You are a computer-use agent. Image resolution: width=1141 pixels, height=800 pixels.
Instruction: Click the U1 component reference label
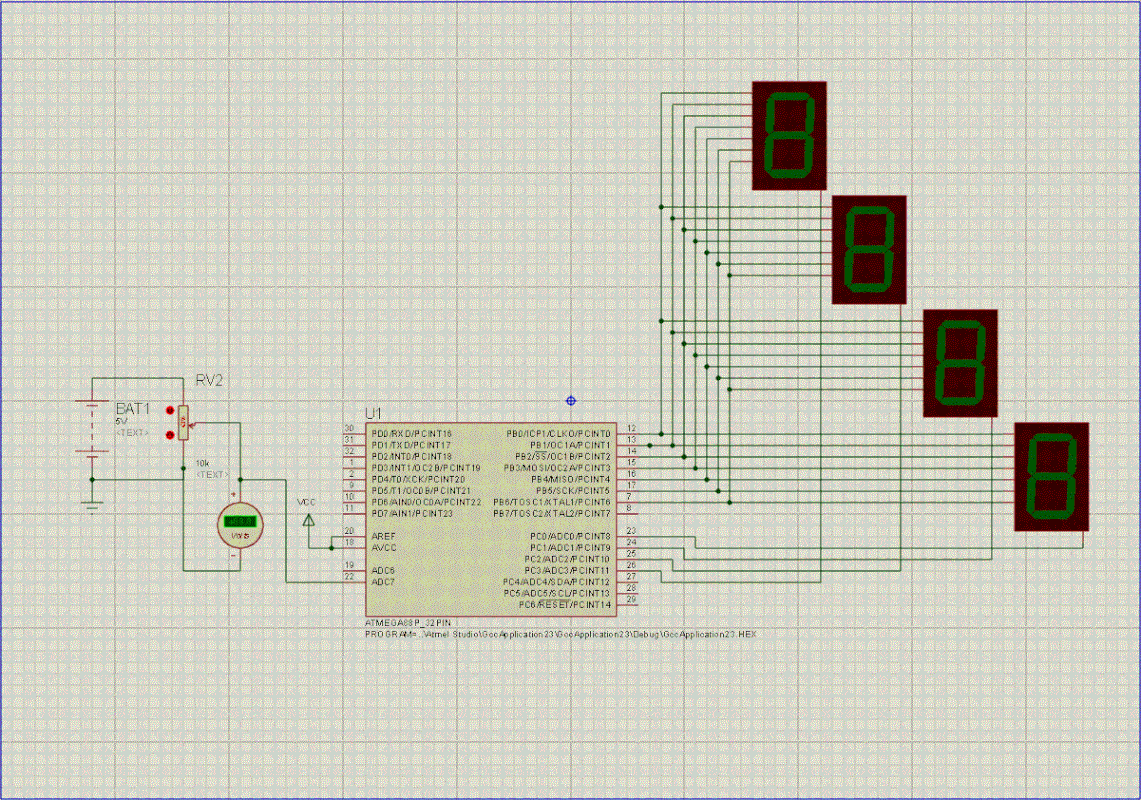click(x=373, y=413)
